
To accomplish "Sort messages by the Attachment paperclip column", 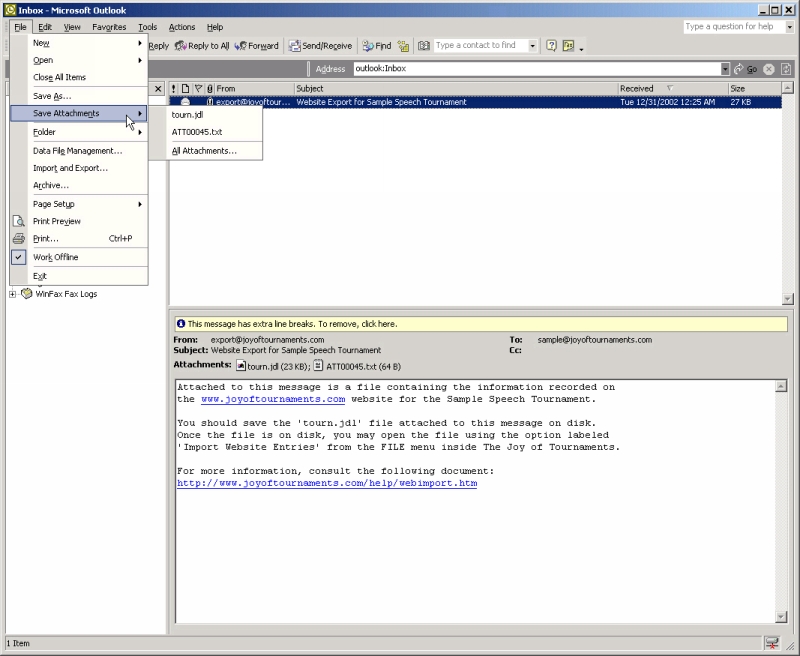I will point(209,89).
